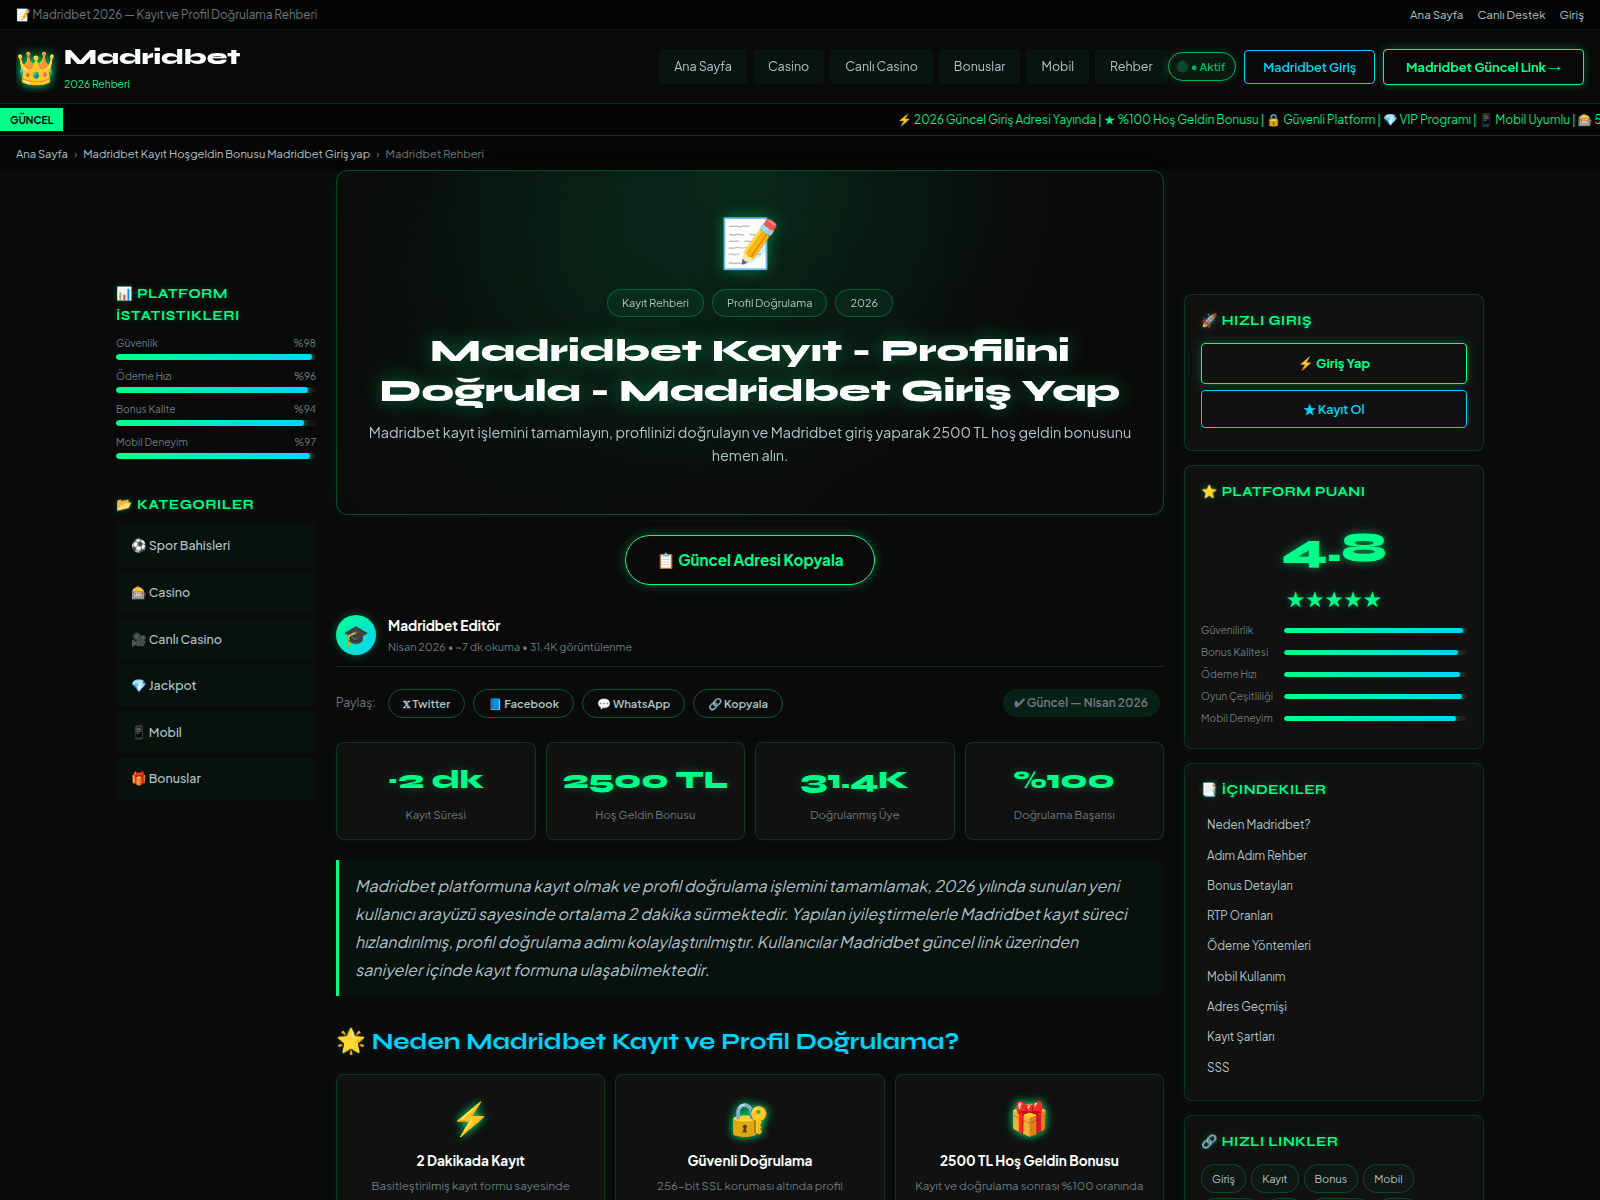Click the Madridbet Editör avatar icon

356,635
